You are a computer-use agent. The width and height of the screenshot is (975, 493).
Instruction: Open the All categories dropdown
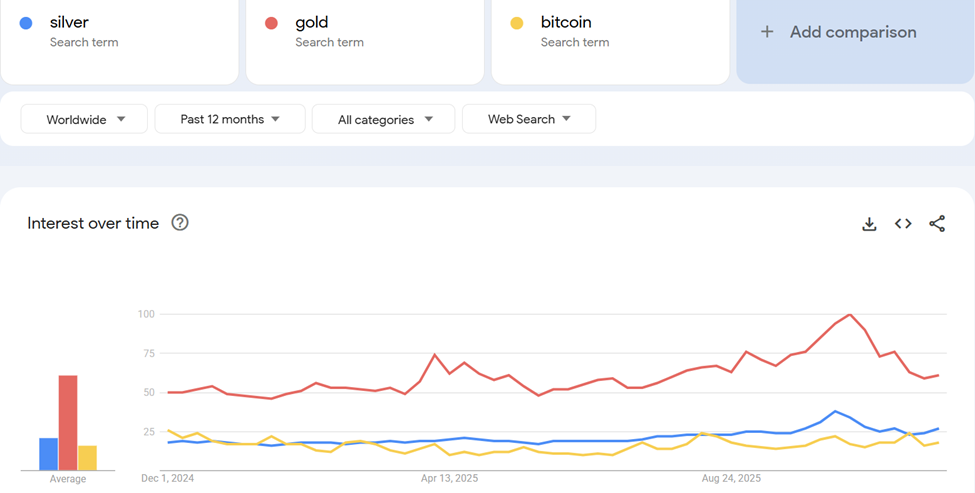point(384,119)
